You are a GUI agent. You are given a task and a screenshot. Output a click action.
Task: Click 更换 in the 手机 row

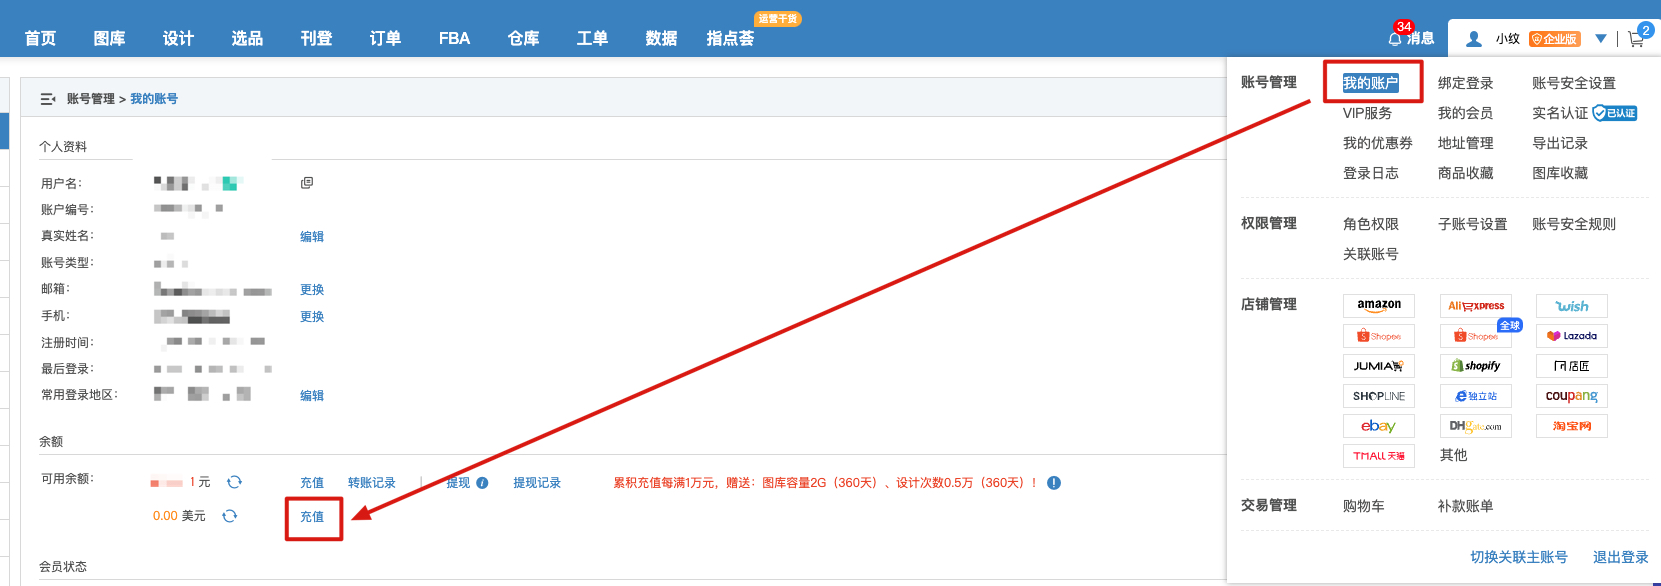tap(312, 317)
